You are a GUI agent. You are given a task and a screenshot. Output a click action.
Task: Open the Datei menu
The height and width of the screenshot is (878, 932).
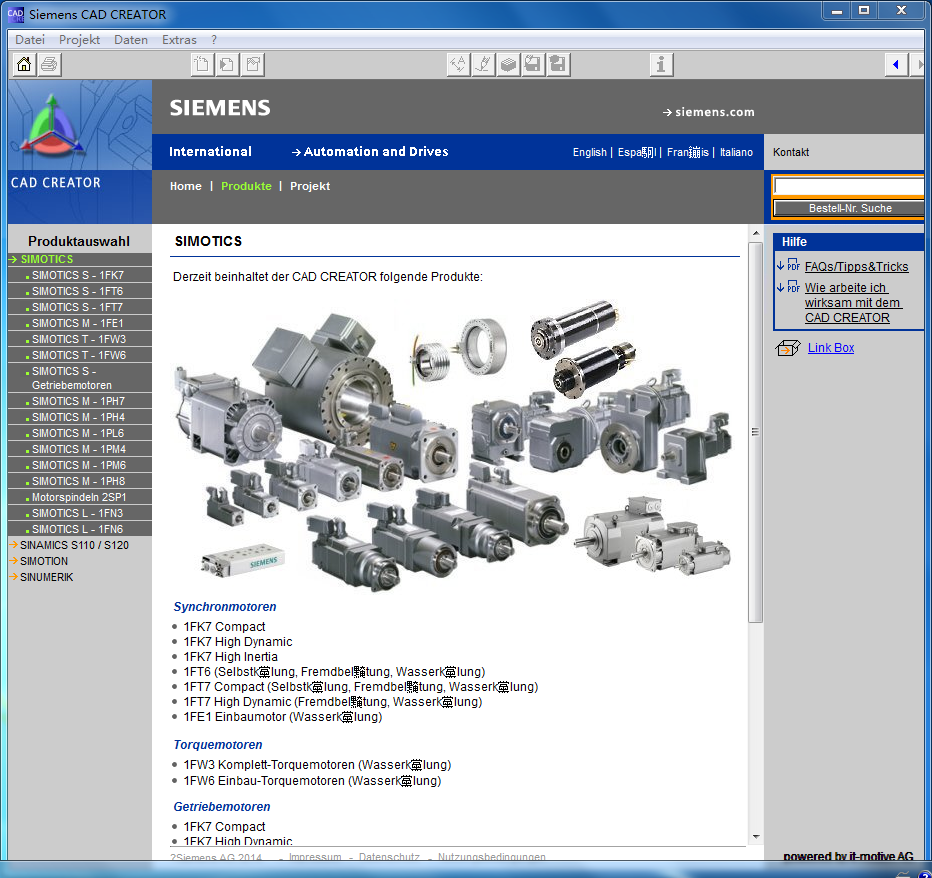tap(30, 40)
